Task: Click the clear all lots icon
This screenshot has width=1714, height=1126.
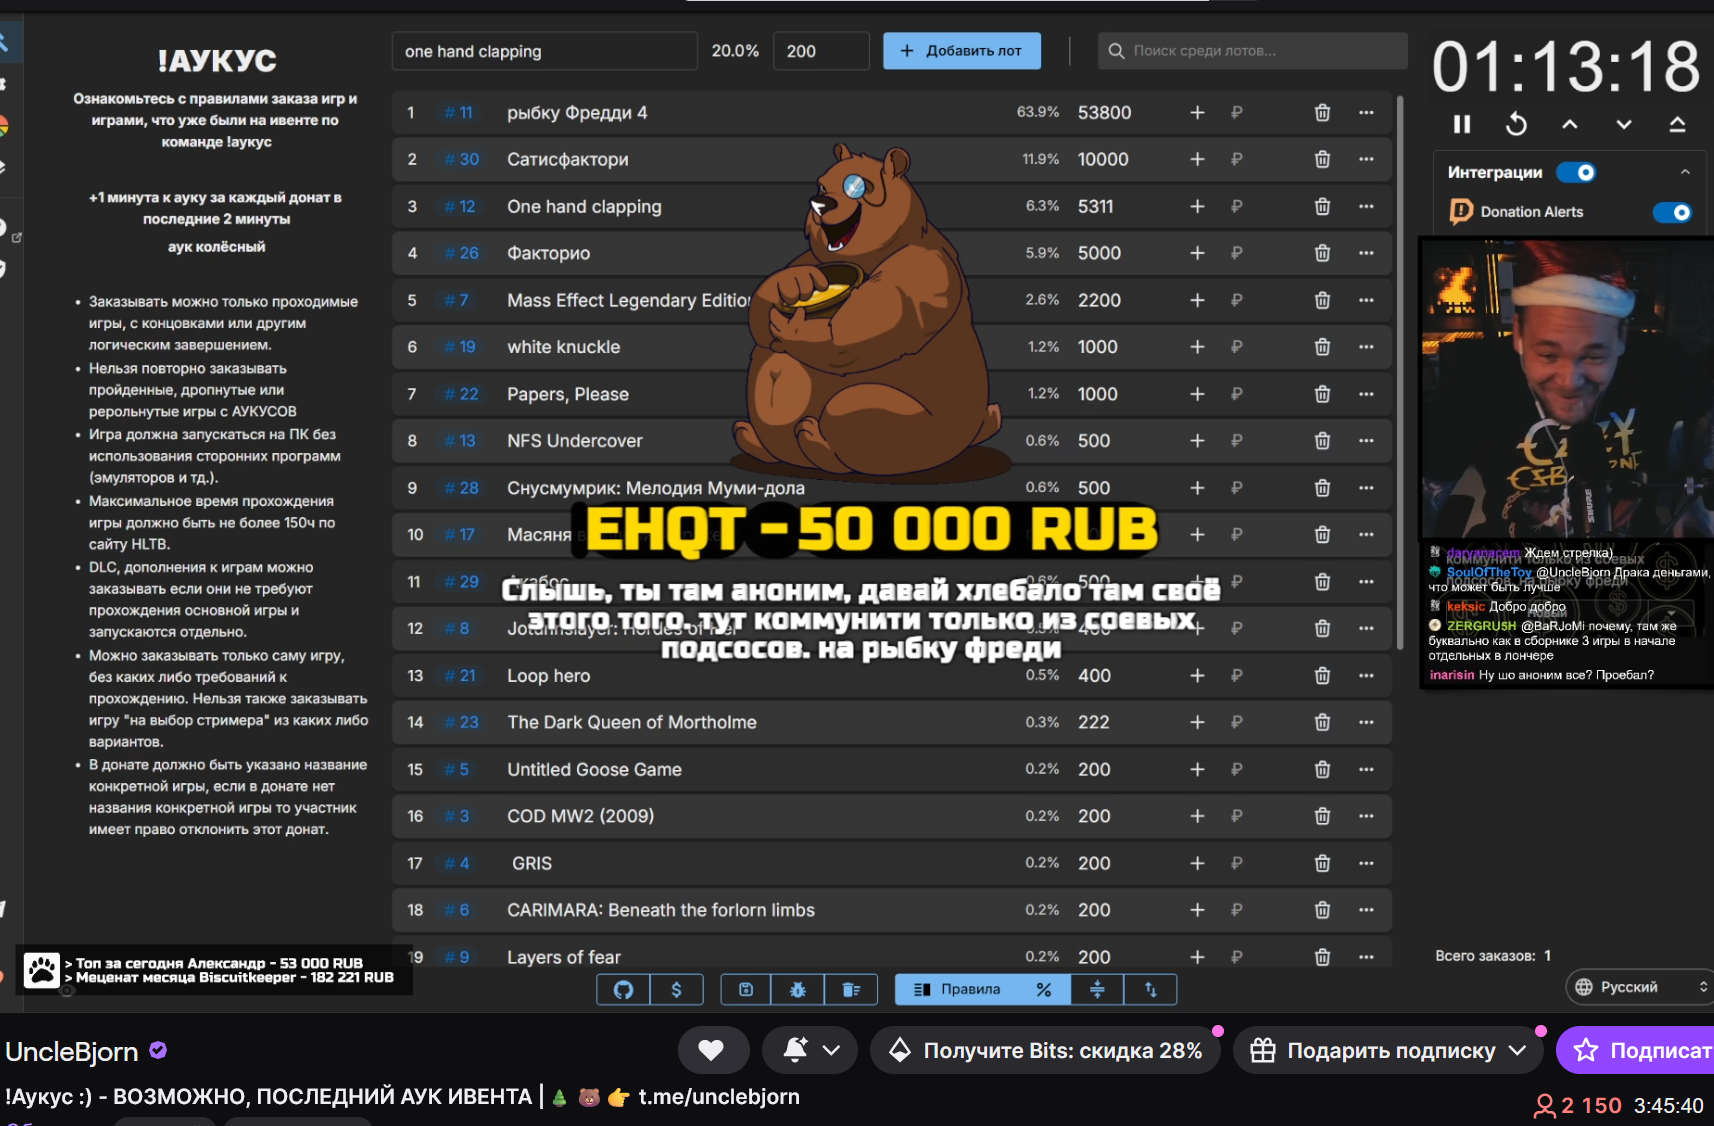Action: pos(851,990)
